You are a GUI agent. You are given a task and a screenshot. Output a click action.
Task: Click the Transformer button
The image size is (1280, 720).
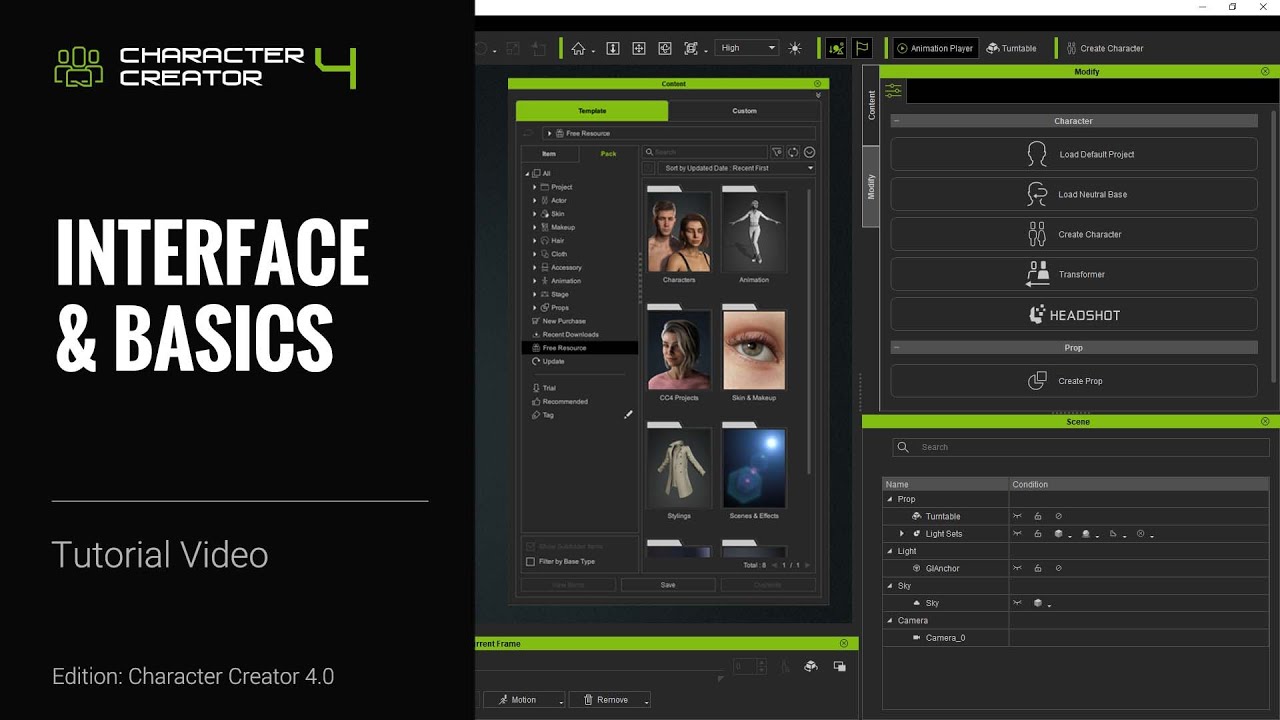point(1074,274)
